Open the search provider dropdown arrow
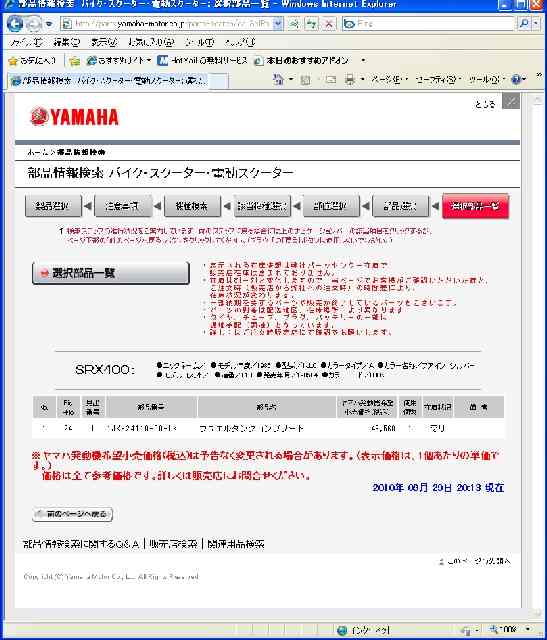Image resolution: width=547 pixels, height=640 pixels. click(536, 24)
